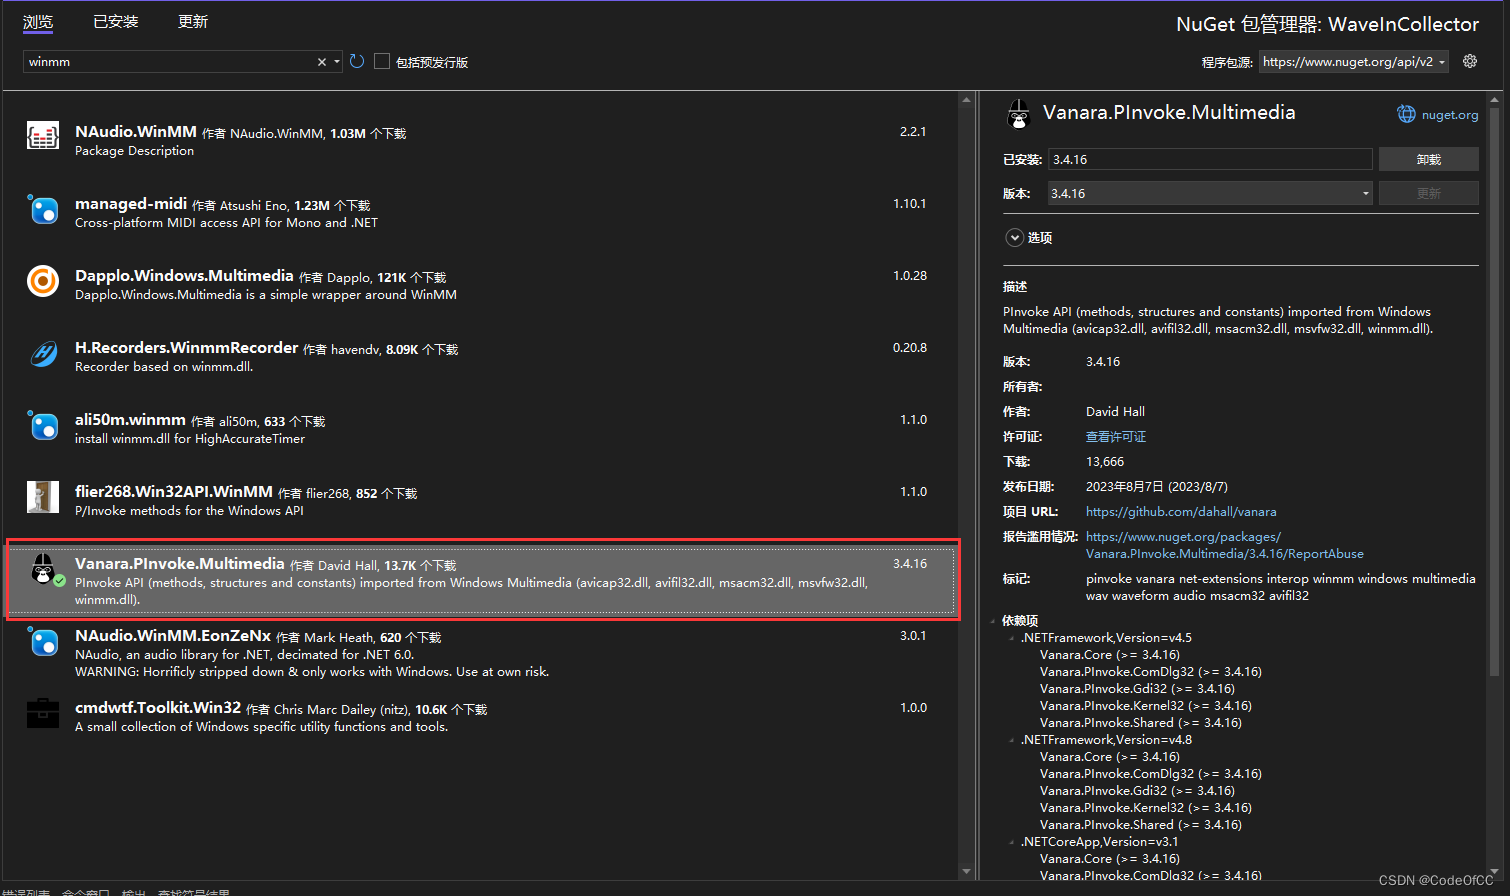Click the publish date 2023年8月7日

(x=1157, y=487)
